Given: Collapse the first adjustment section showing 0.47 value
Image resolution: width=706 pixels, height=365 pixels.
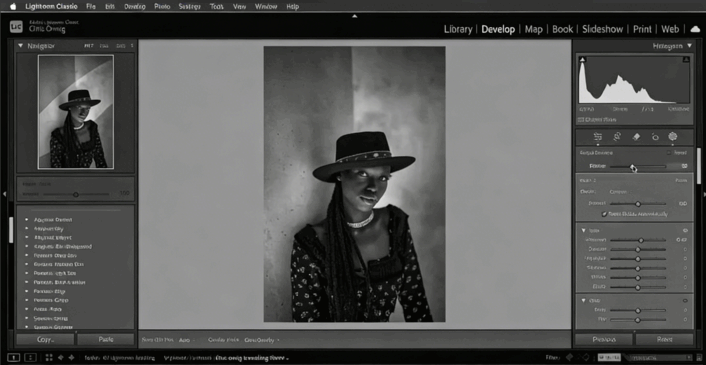Looking at the screenshot, I should pyautogui.click(x=584, y=230).
